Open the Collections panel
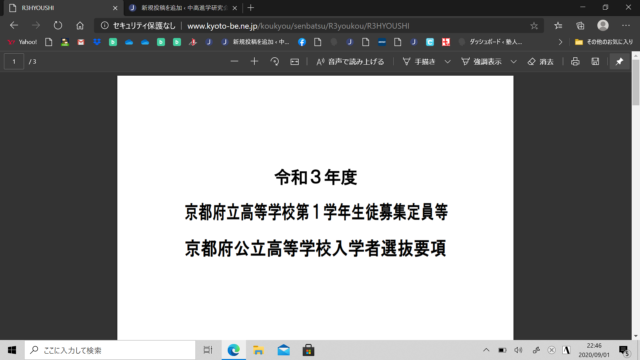 click(x=580, y=26)
